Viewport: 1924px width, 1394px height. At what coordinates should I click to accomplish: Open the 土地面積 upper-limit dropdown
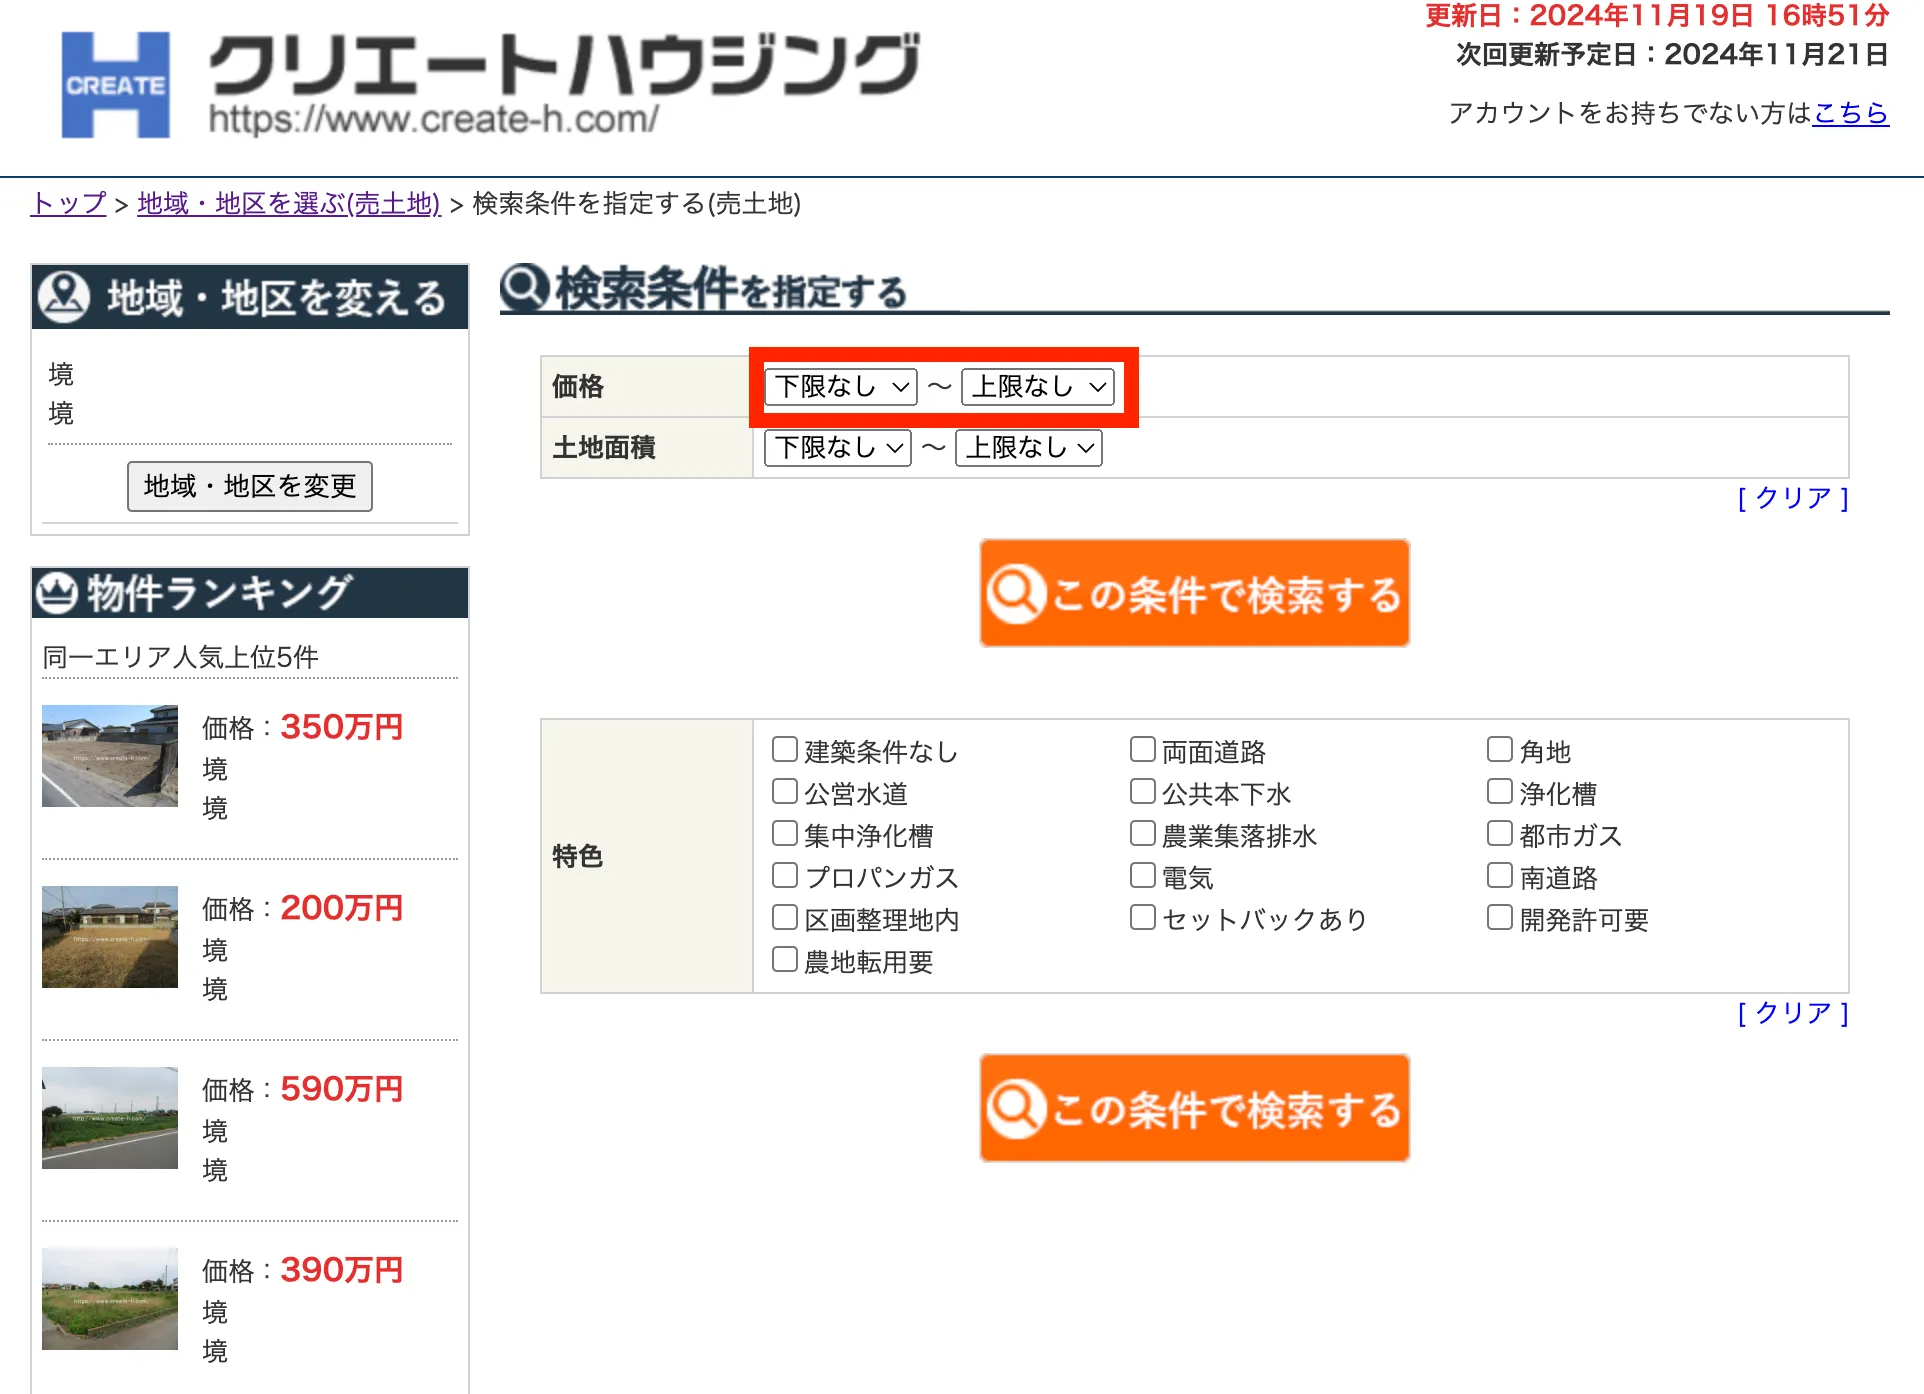[x=1028, y=448]
